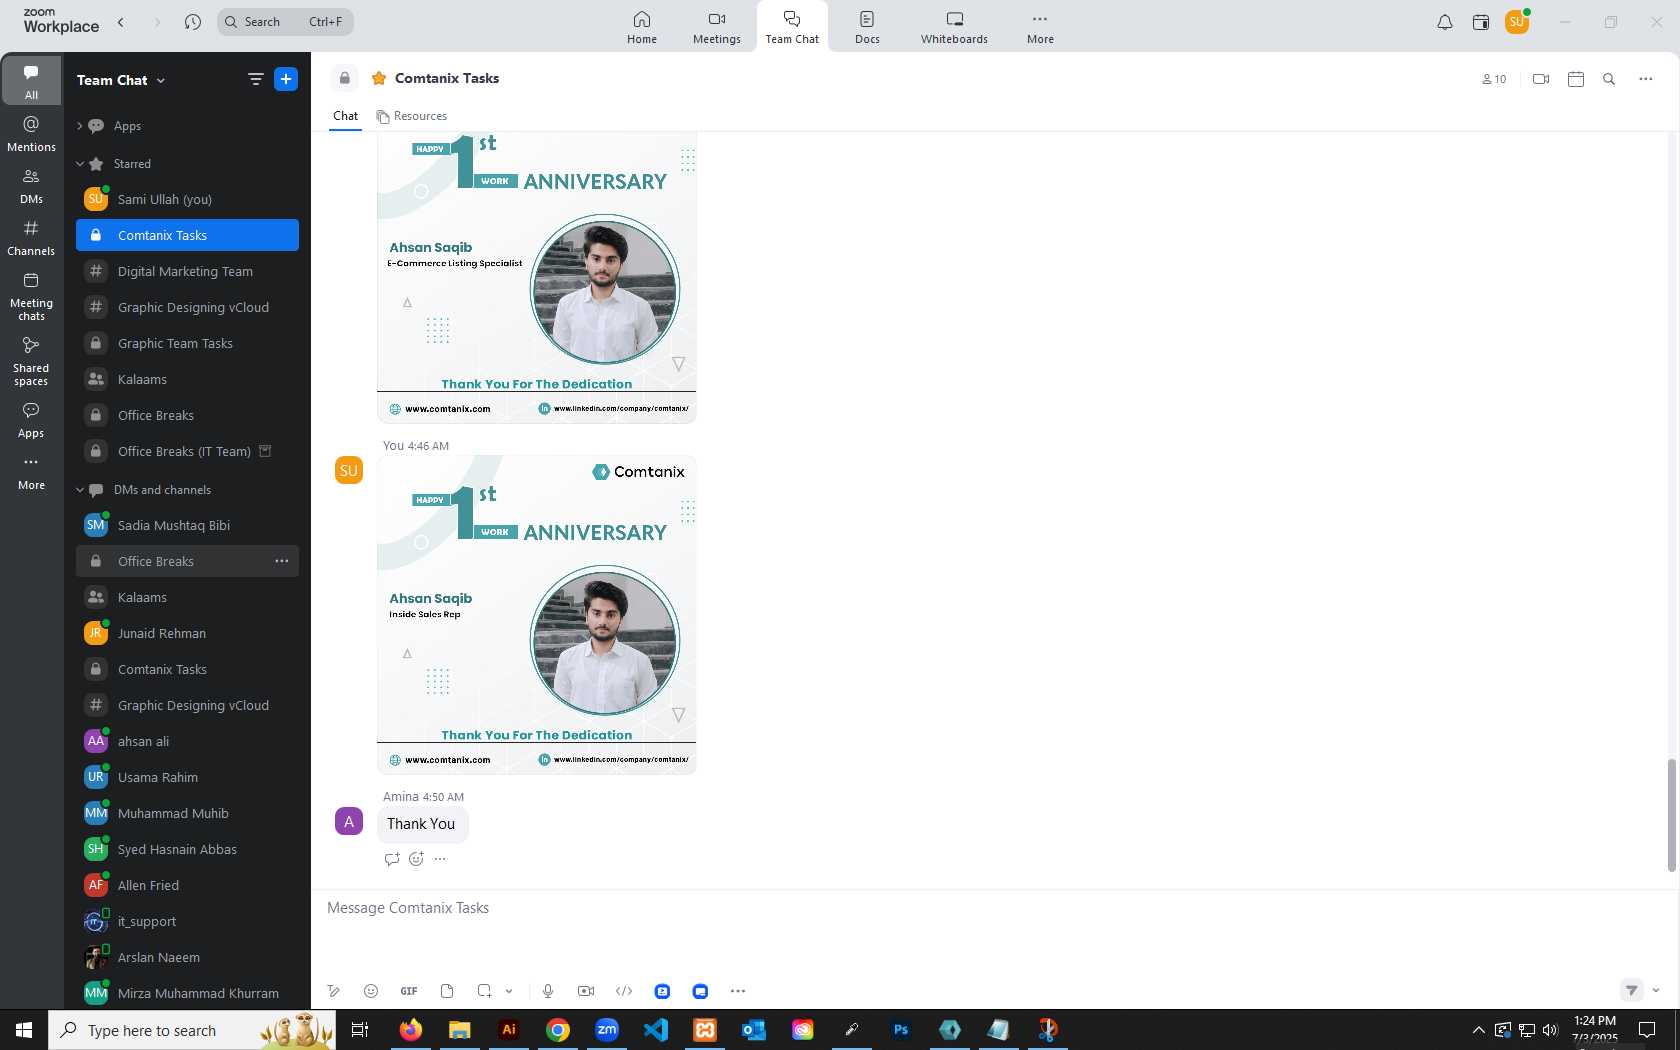Open notifications bell icon
This screenshot has height=1050, width=1680.
click(x=1445, y=22)
